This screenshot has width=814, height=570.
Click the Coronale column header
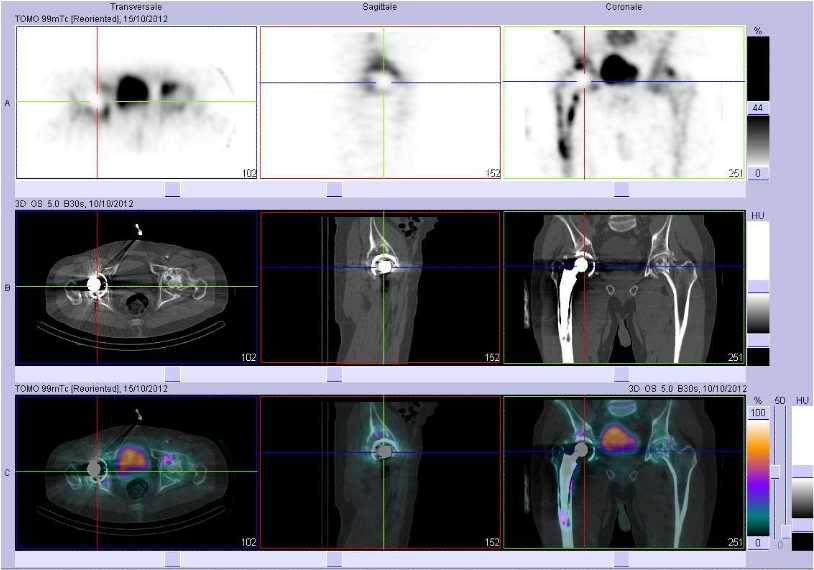(623, 7)
